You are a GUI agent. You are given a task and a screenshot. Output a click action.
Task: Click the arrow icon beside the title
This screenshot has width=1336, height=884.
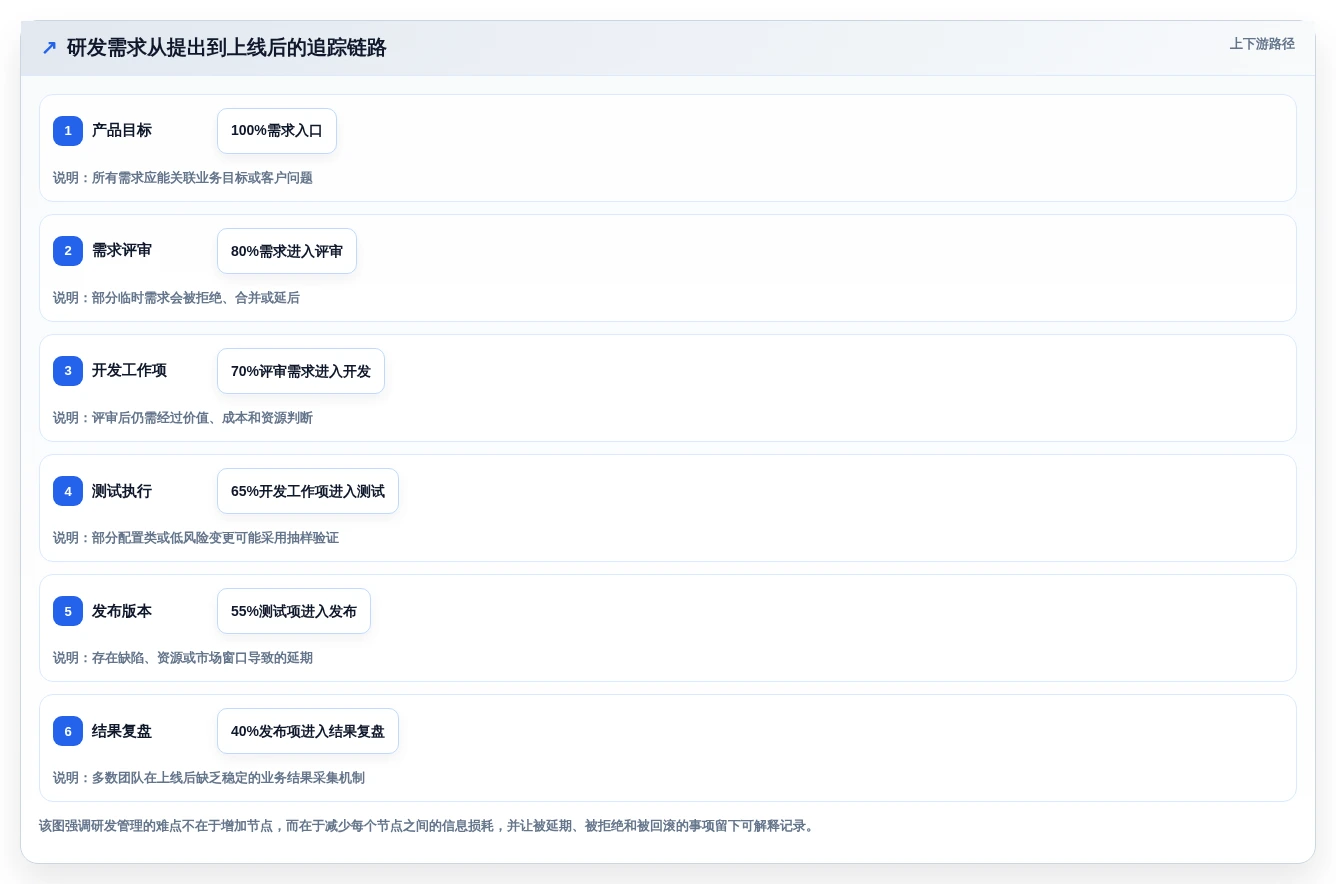coord(49,48)
